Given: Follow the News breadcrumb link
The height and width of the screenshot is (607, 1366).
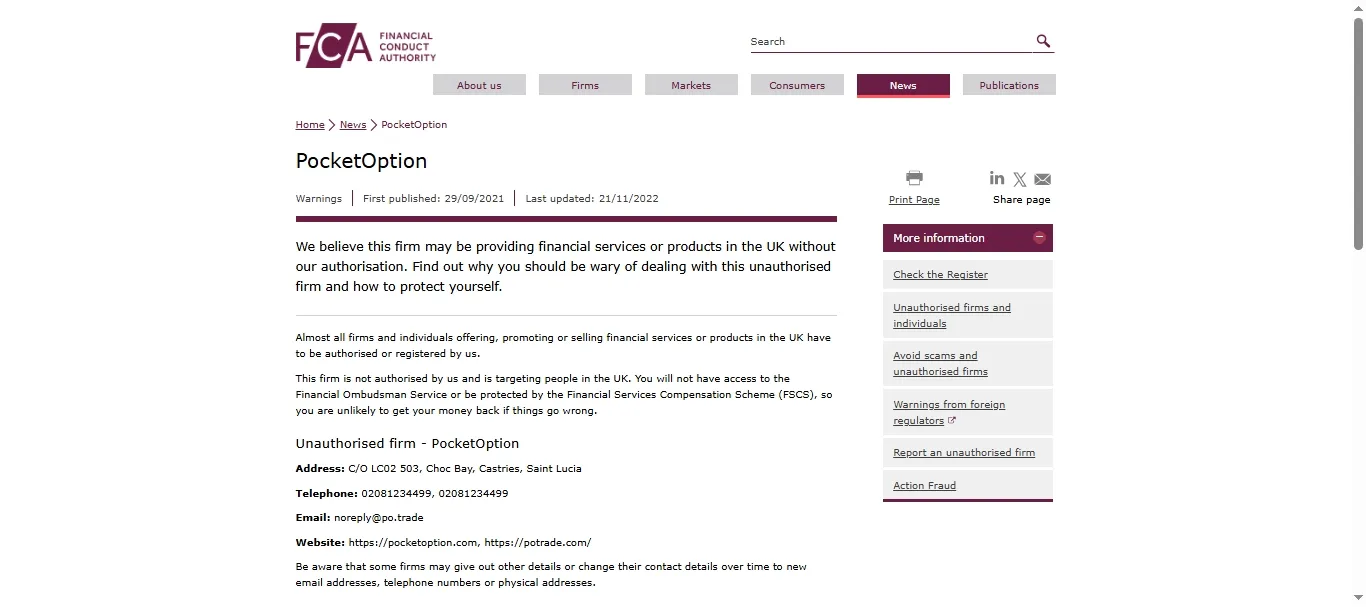Looking at the screenshot, I should tap(353, 125).
